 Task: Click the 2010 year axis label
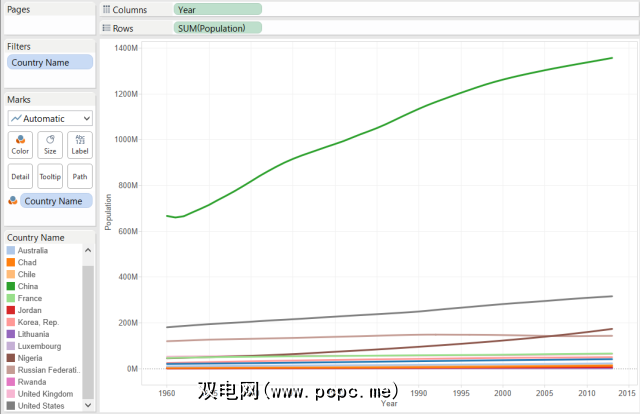(587, 393)
